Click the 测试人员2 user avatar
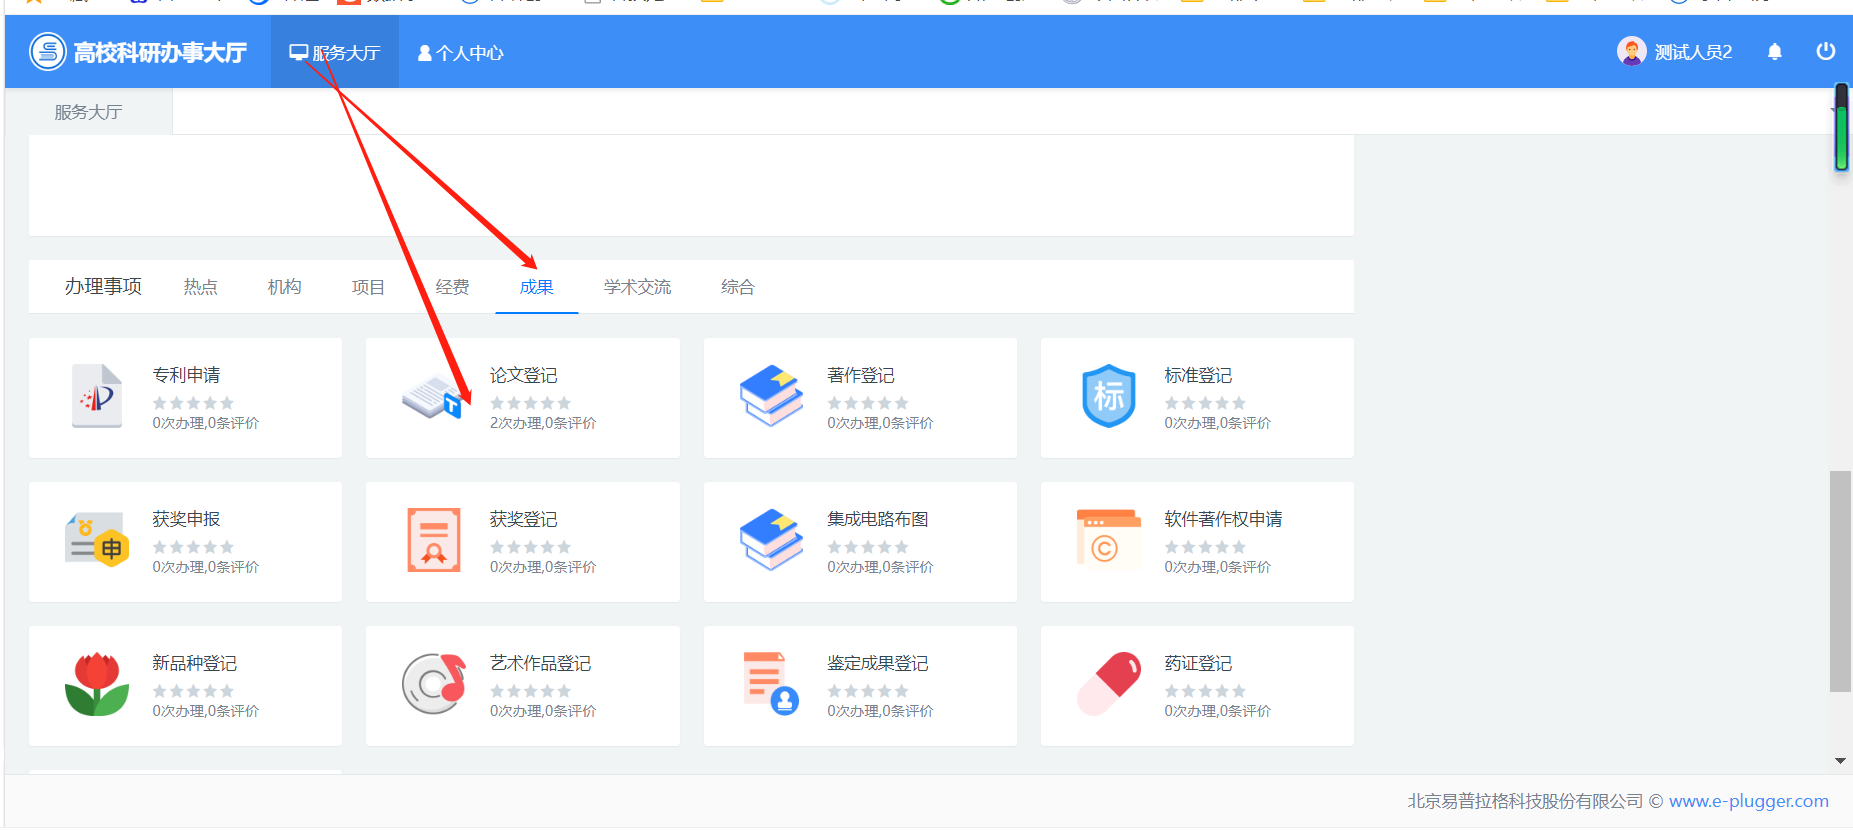The image size is (1853, 830). (x=1631, y=51)
